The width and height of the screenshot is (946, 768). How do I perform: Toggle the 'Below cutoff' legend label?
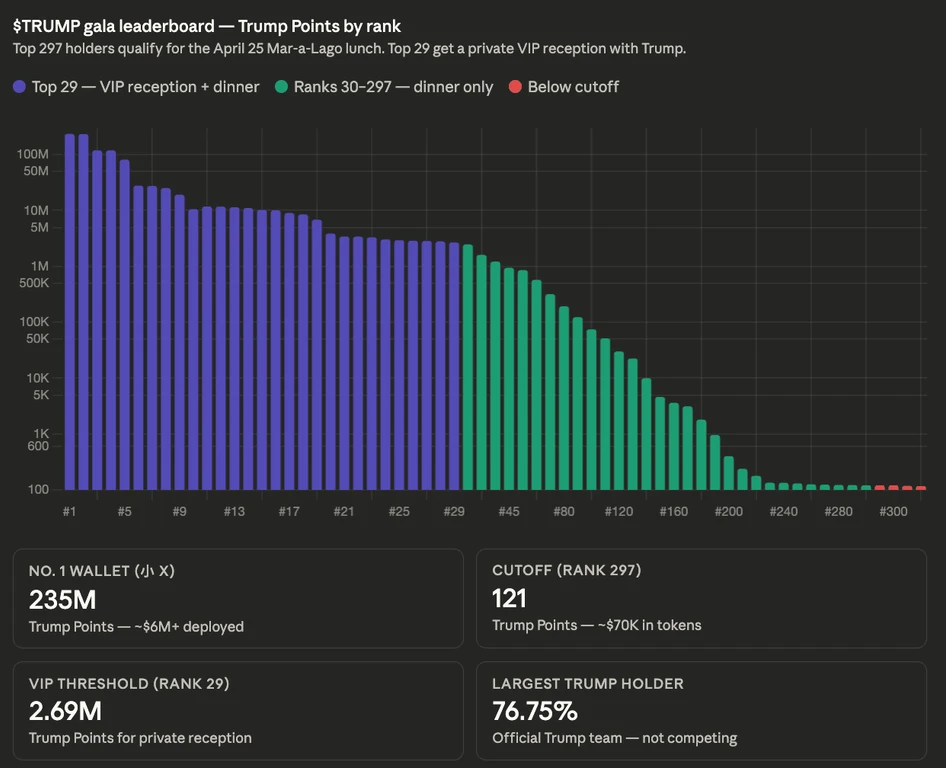(573, 87)
